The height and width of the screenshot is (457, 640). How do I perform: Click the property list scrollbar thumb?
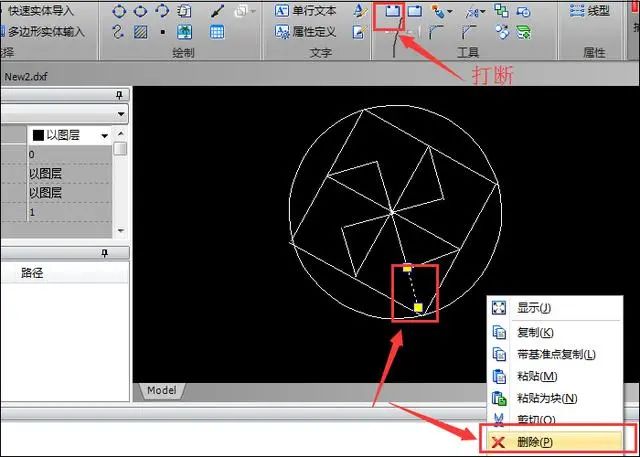120,149
